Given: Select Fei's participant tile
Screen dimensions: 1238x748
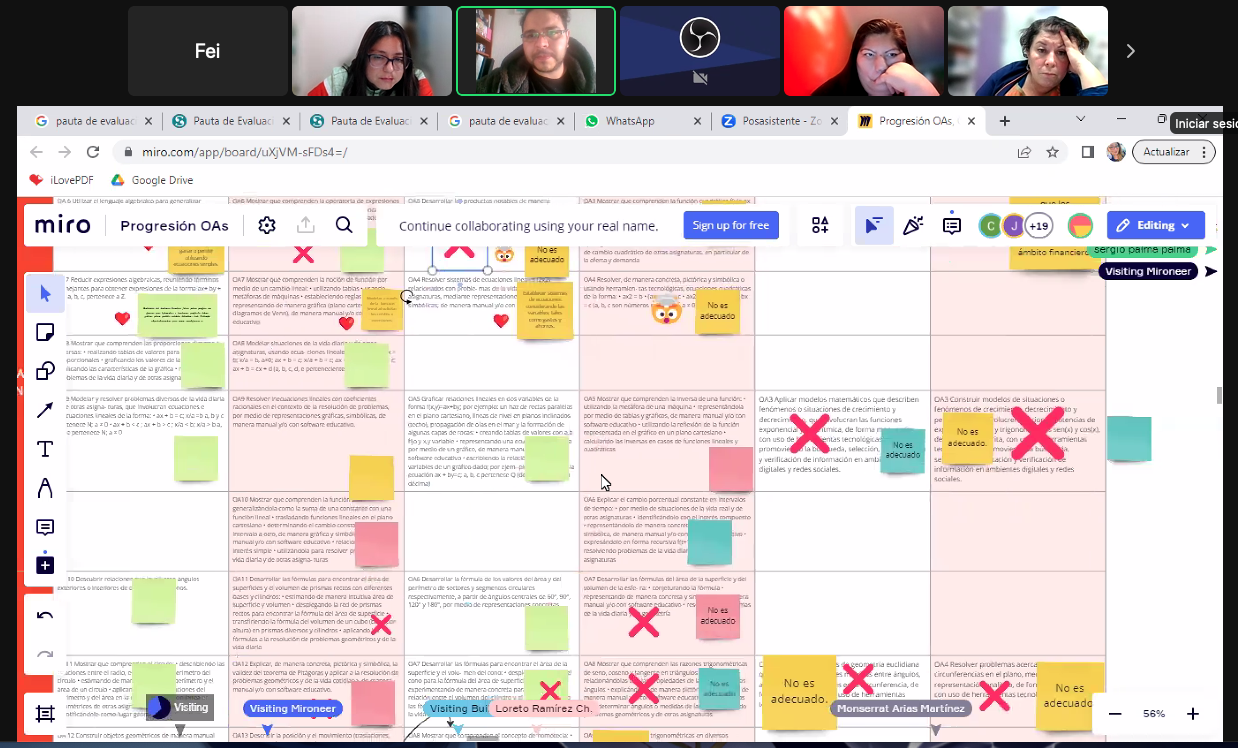Looking at the screenshot, I should click(206, 51).
